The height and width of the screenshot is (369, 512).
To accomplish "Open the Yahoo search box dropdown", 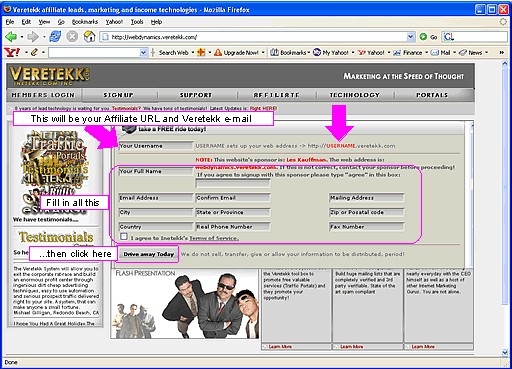I will (x=143, y=53).
